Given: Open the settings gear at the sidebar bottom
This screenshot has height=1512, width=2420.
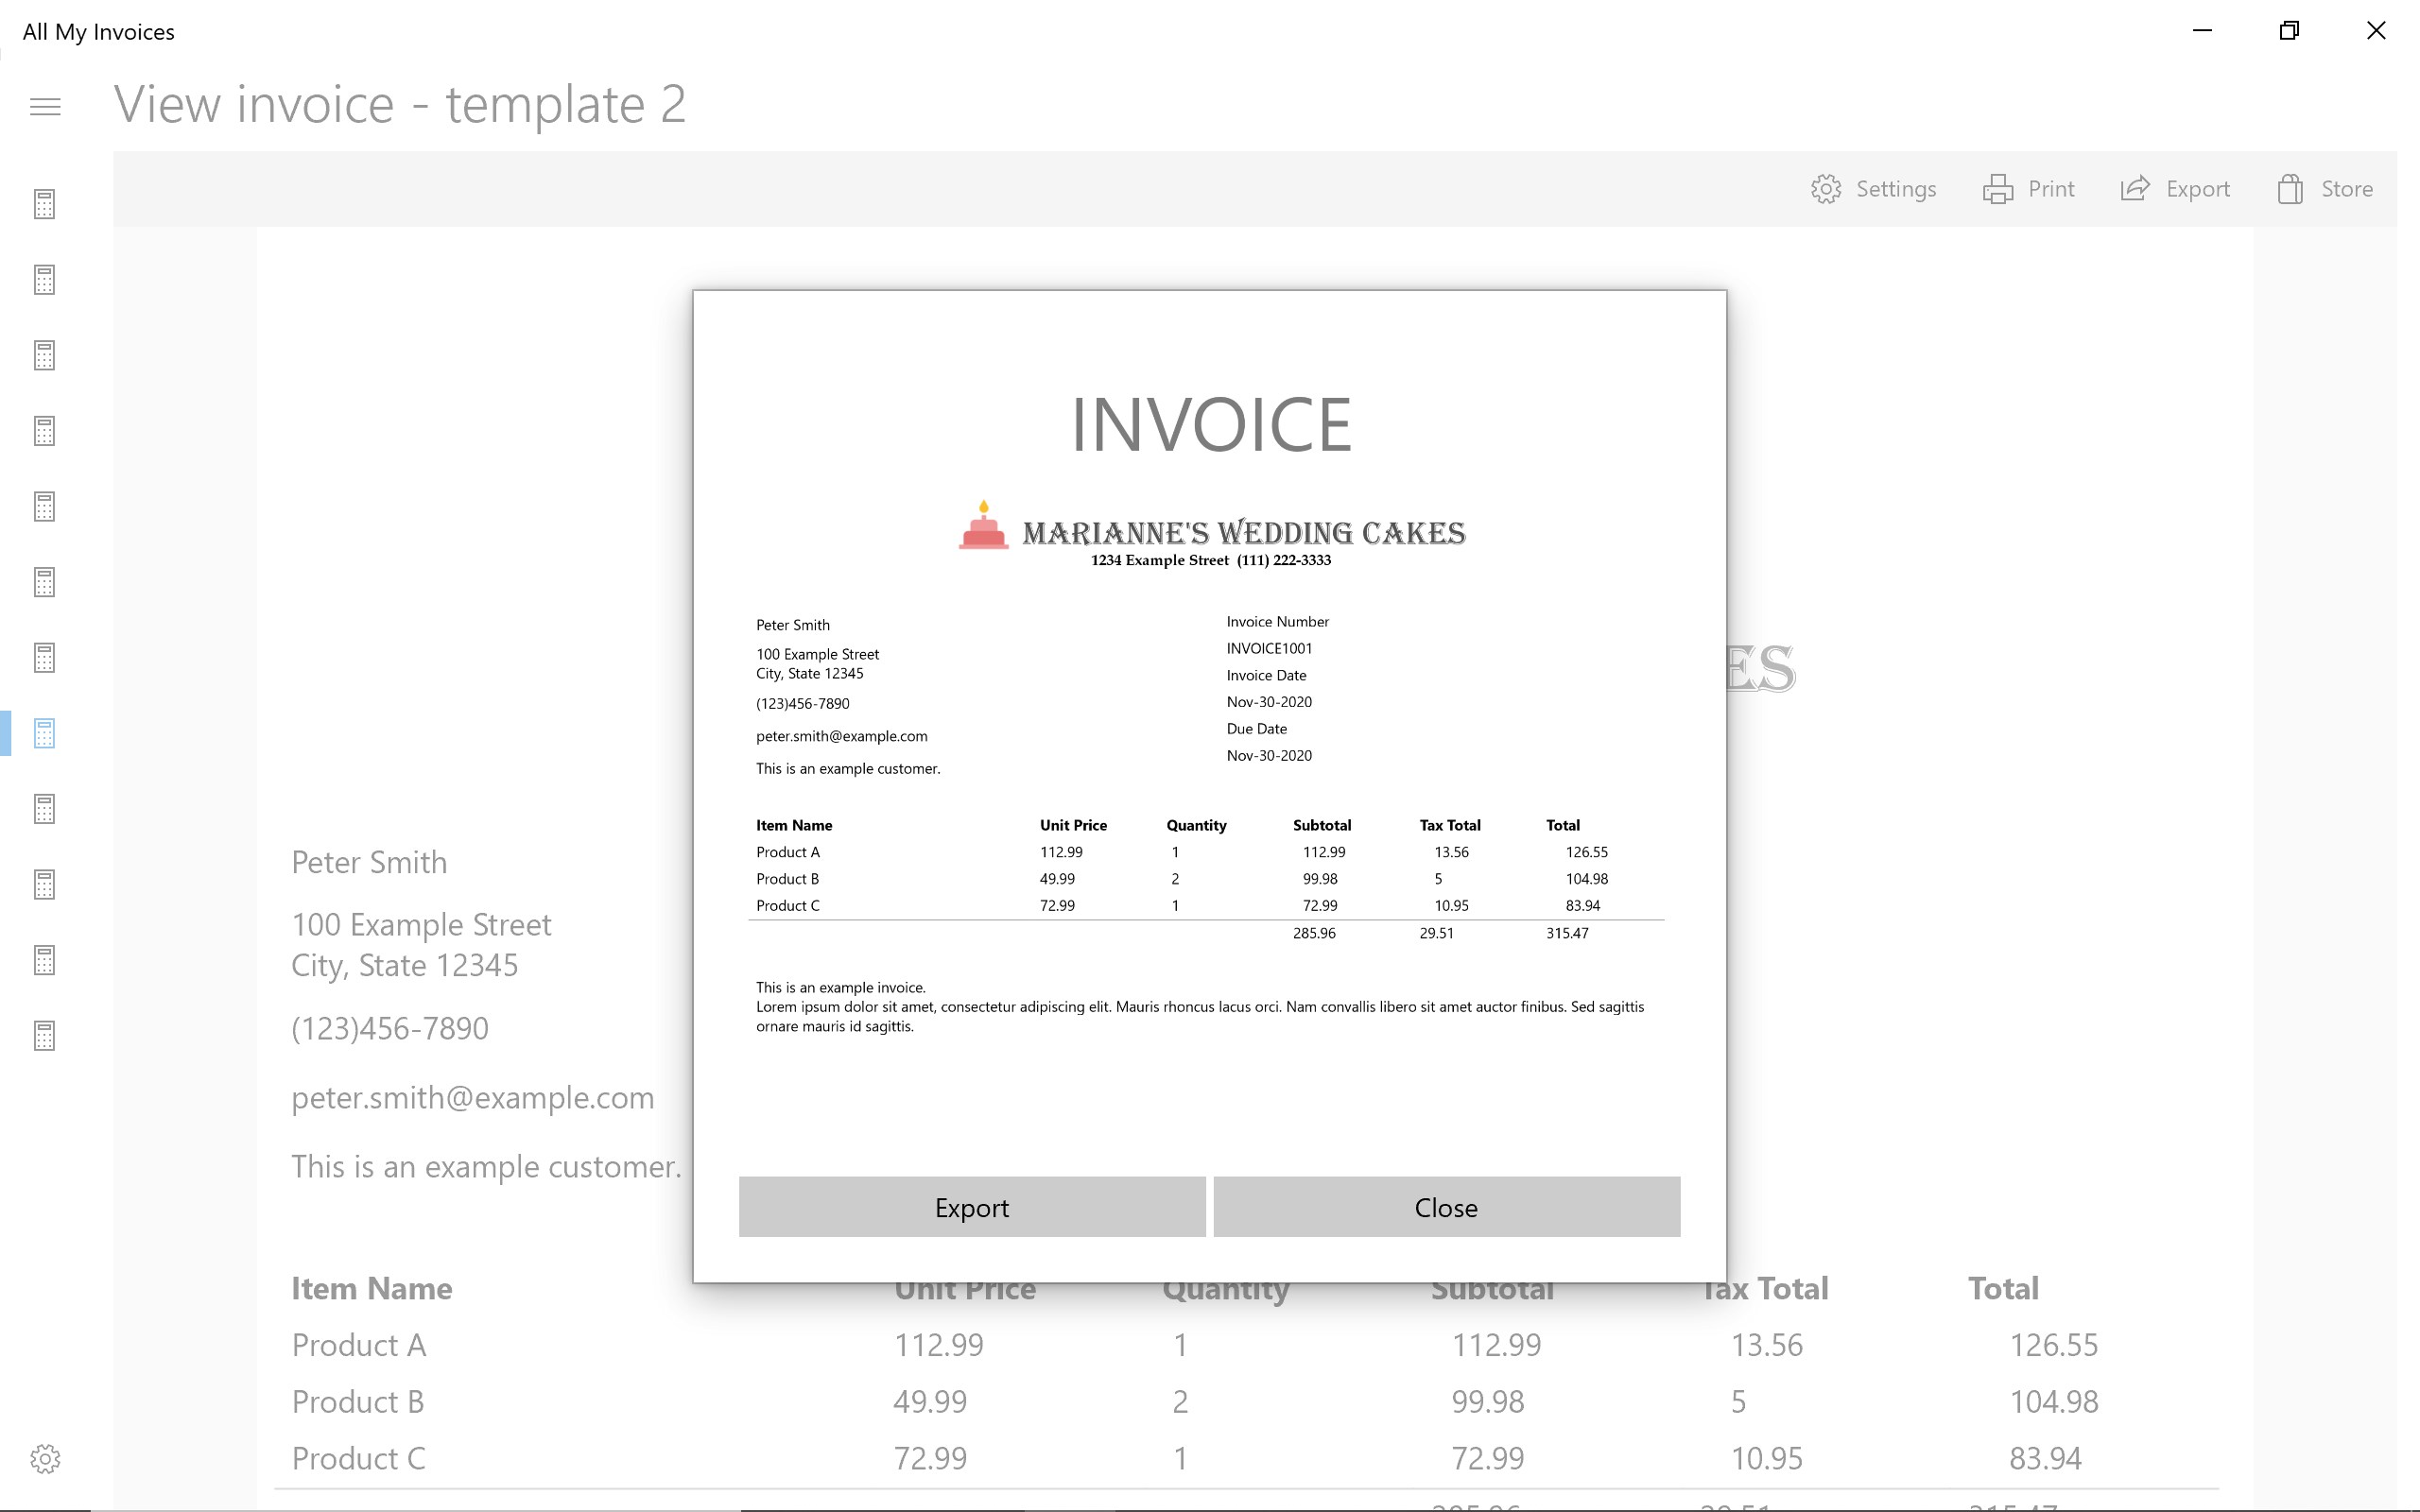Looking at the screenshot, I should pos(44,1459).
